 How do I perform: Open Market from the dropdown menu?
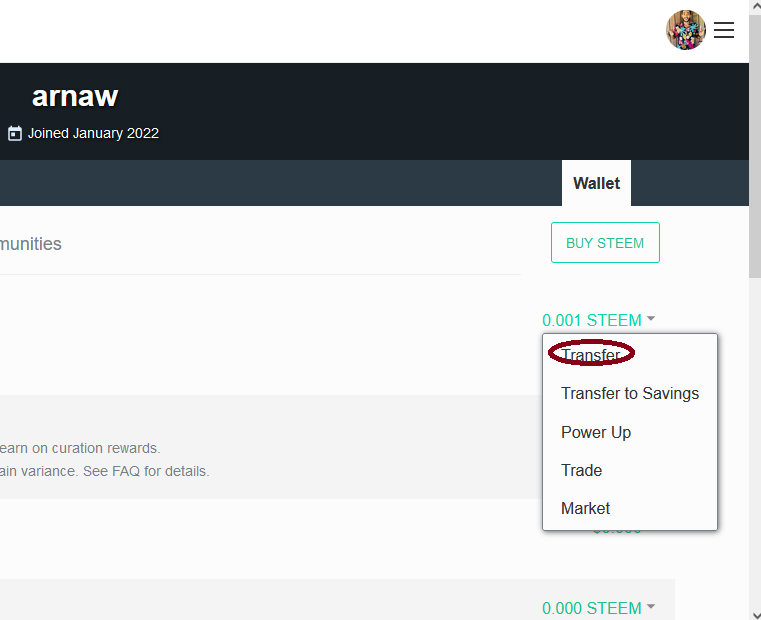coord(585,508)
